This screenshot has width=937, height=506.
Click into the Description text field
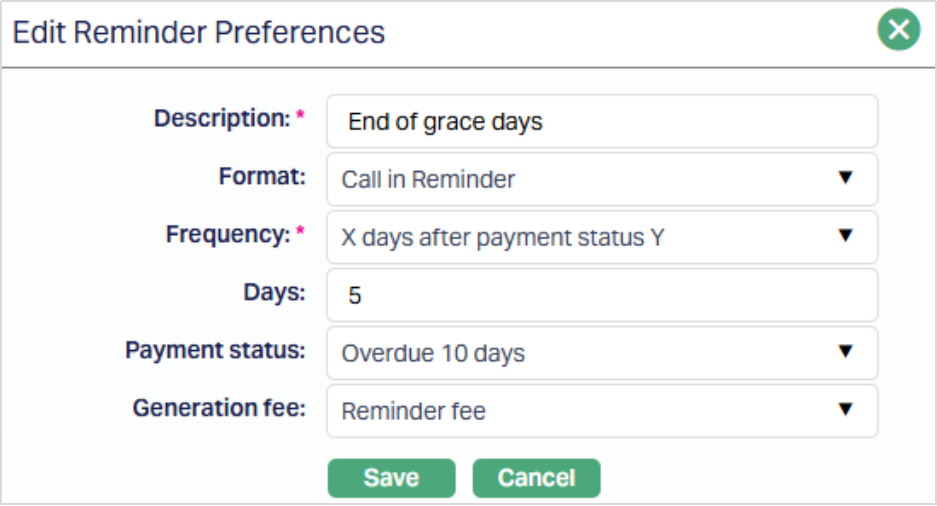click(602, 122)
